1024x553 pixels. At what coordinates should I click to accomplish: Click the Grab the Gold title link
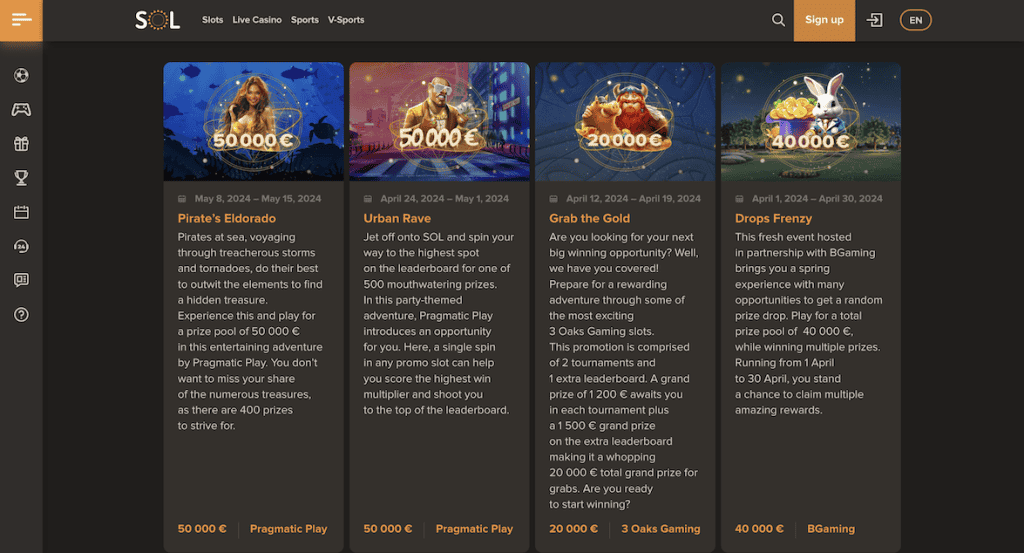(x=589, y=218)
